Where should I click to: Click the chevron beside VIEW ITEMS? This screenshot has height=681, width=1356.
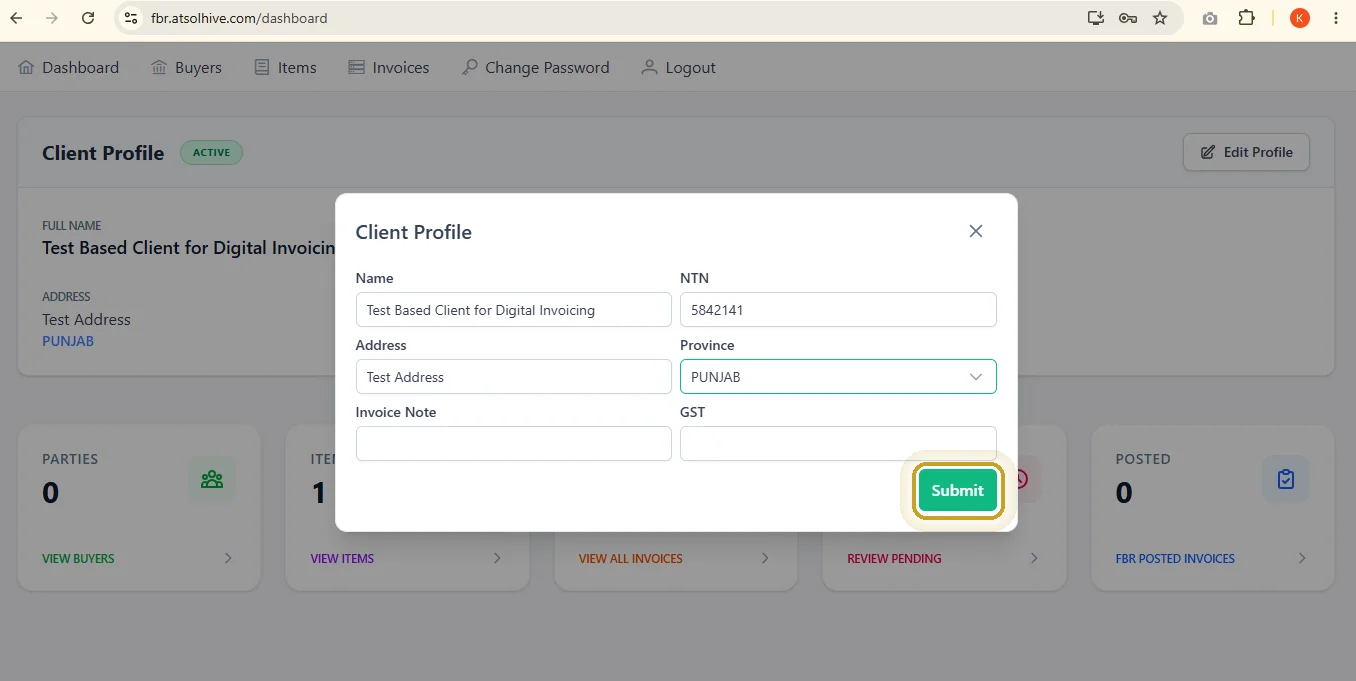click(x=497, y=558)
